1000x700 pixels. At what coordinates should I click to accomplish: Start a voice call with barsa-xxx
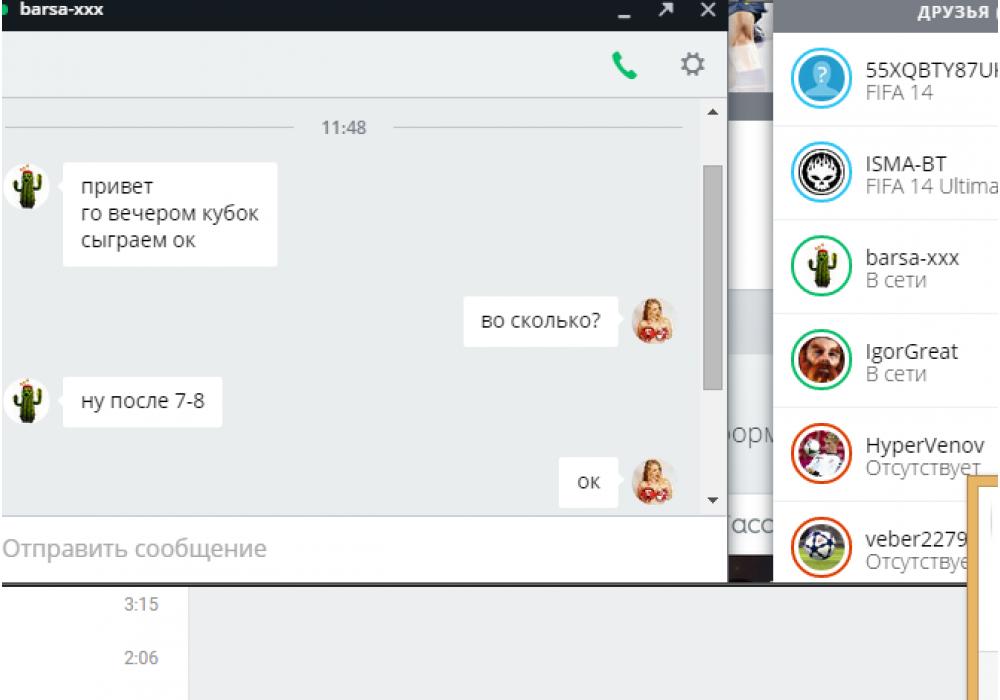pos(625,66)
